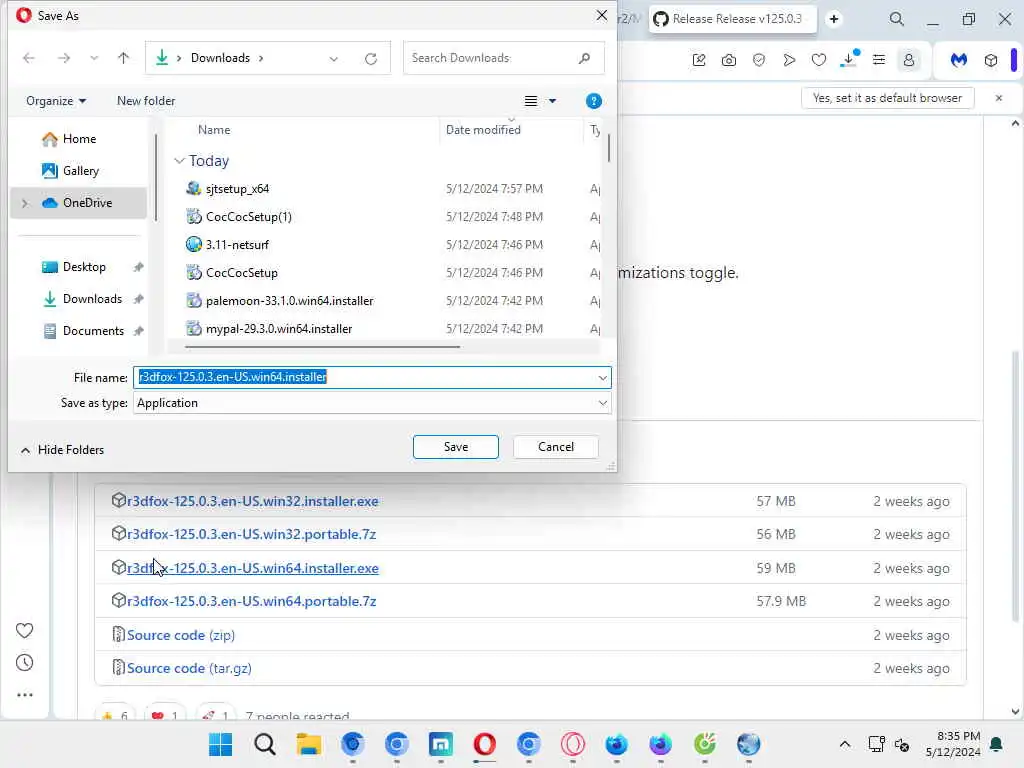Go back in the Save As dialog

coord(29,58)
